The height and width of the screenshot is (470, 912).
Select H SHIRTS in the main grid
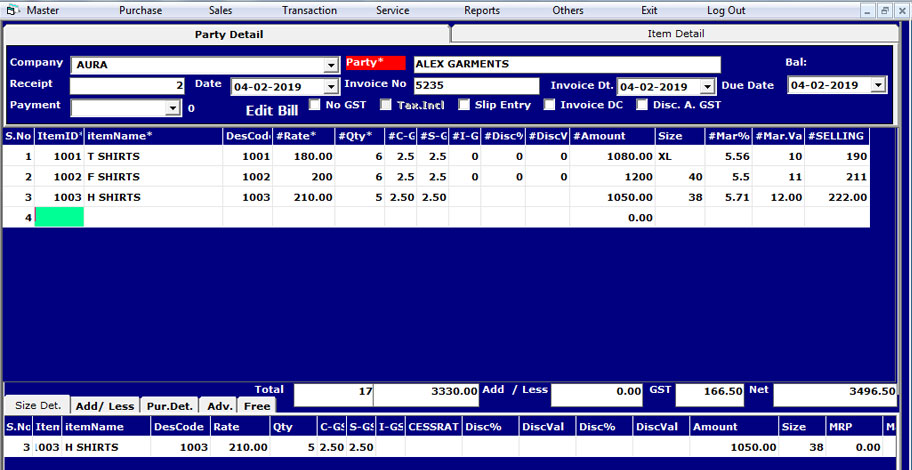pyautogui.click(x=154, y=197)
